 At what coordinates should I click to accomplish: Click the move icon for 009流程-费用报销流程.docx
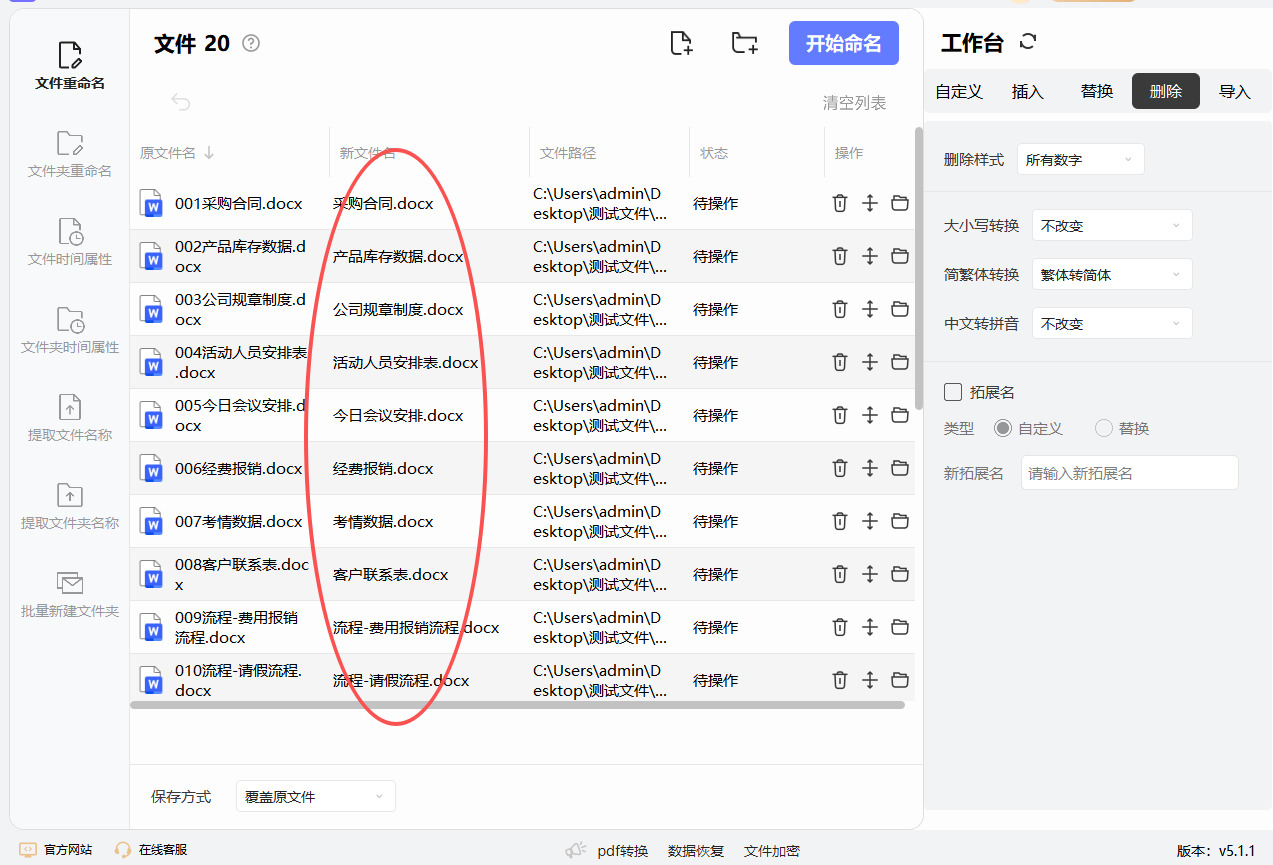pyautogui.click(x=870, y=627)
